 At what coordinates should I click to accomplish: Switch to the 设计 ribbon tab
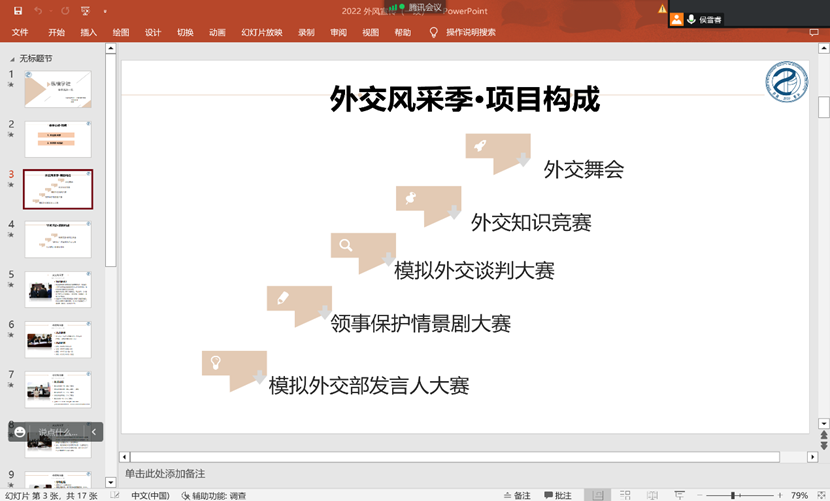[x=153, y=32]
